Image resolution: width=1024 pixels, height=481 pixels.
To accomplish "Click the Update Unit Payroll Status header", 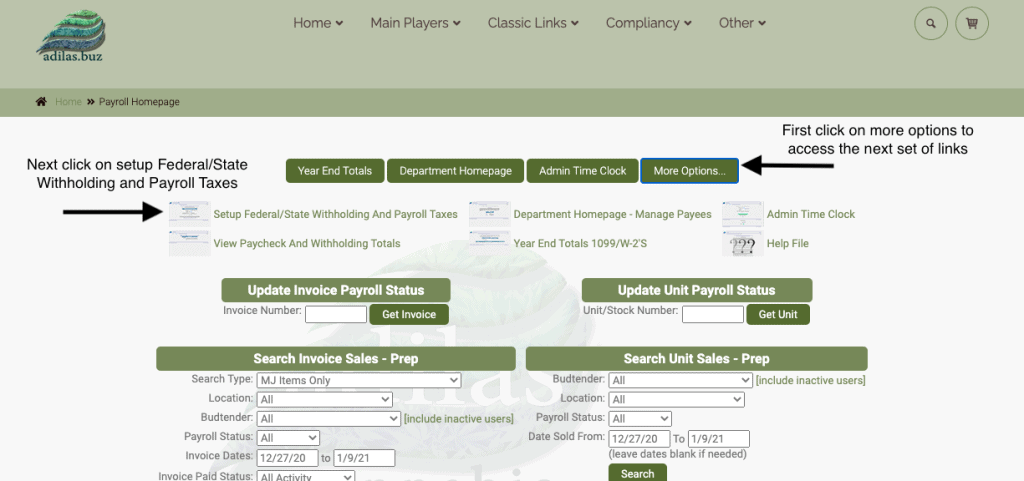I will (x=697, y=290).
